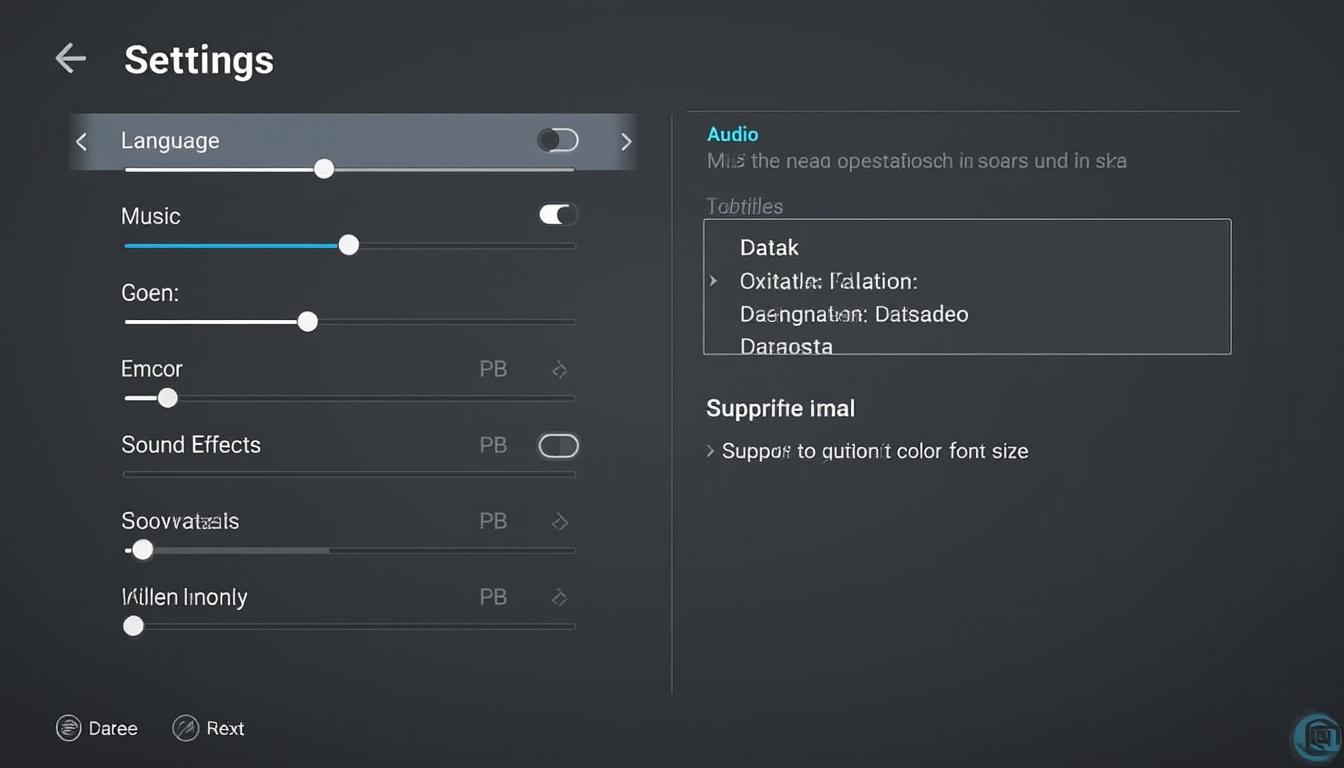
Task: Choose Daengnaten: Datsadeo list entry
Action: pos(853,314)
